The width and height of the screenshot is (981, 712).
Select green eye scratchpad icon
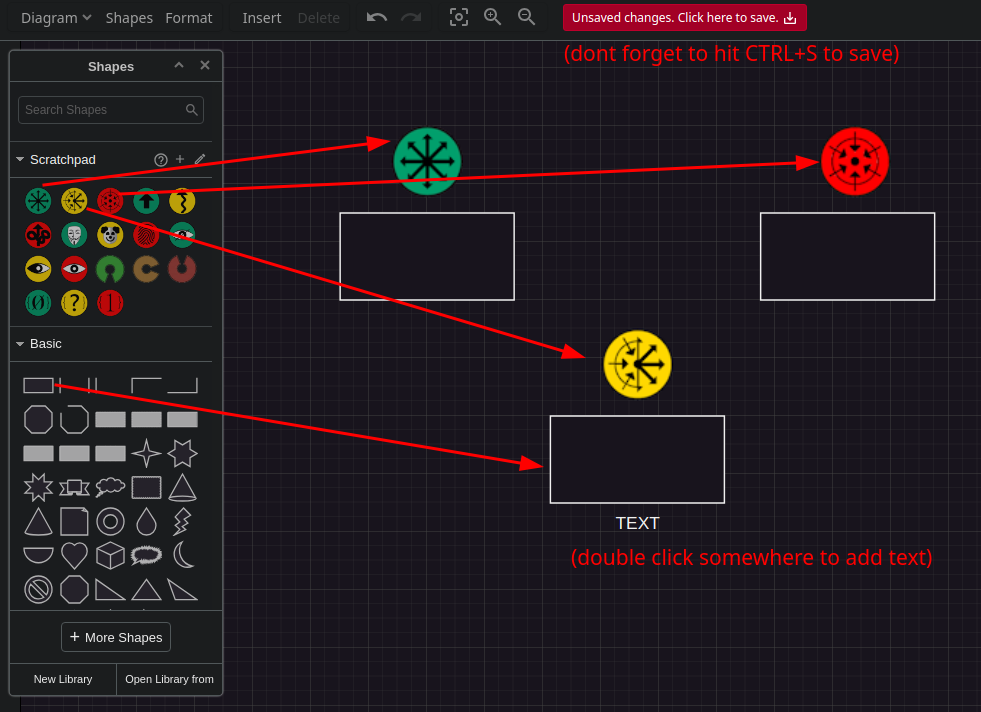(182, 235)
